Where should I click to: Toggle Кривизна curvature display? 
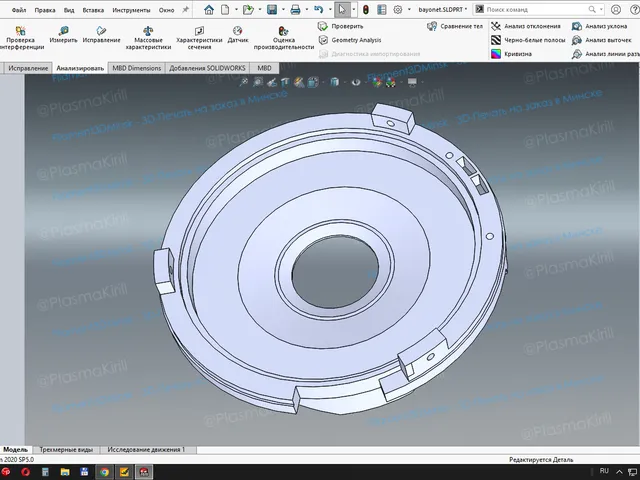[511, 54]
